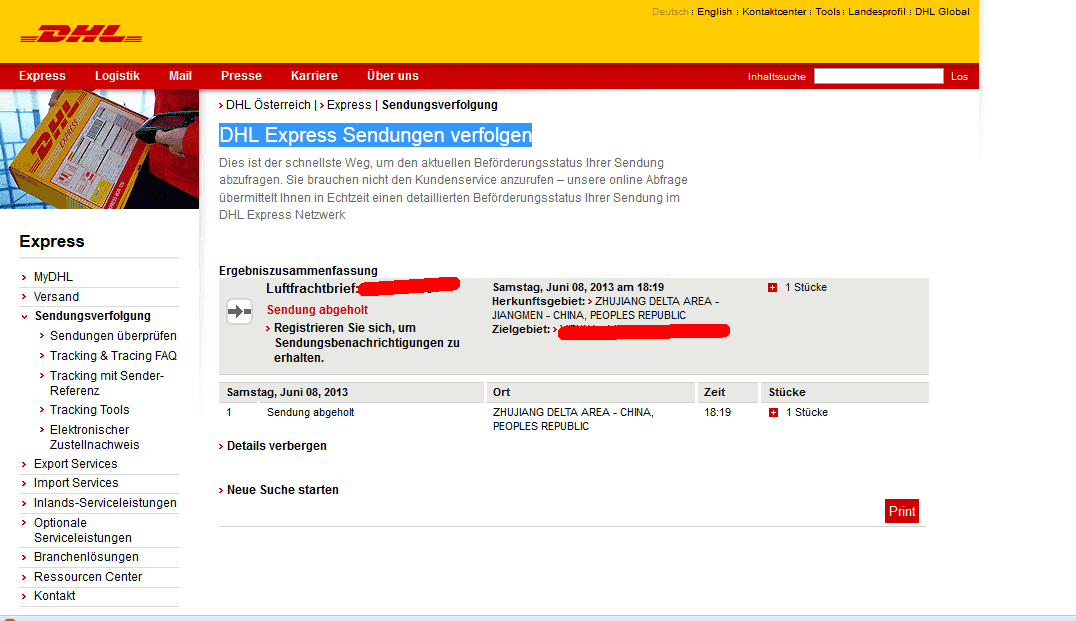Click the Sendung abgeholt red status text

tap(317, 309)
